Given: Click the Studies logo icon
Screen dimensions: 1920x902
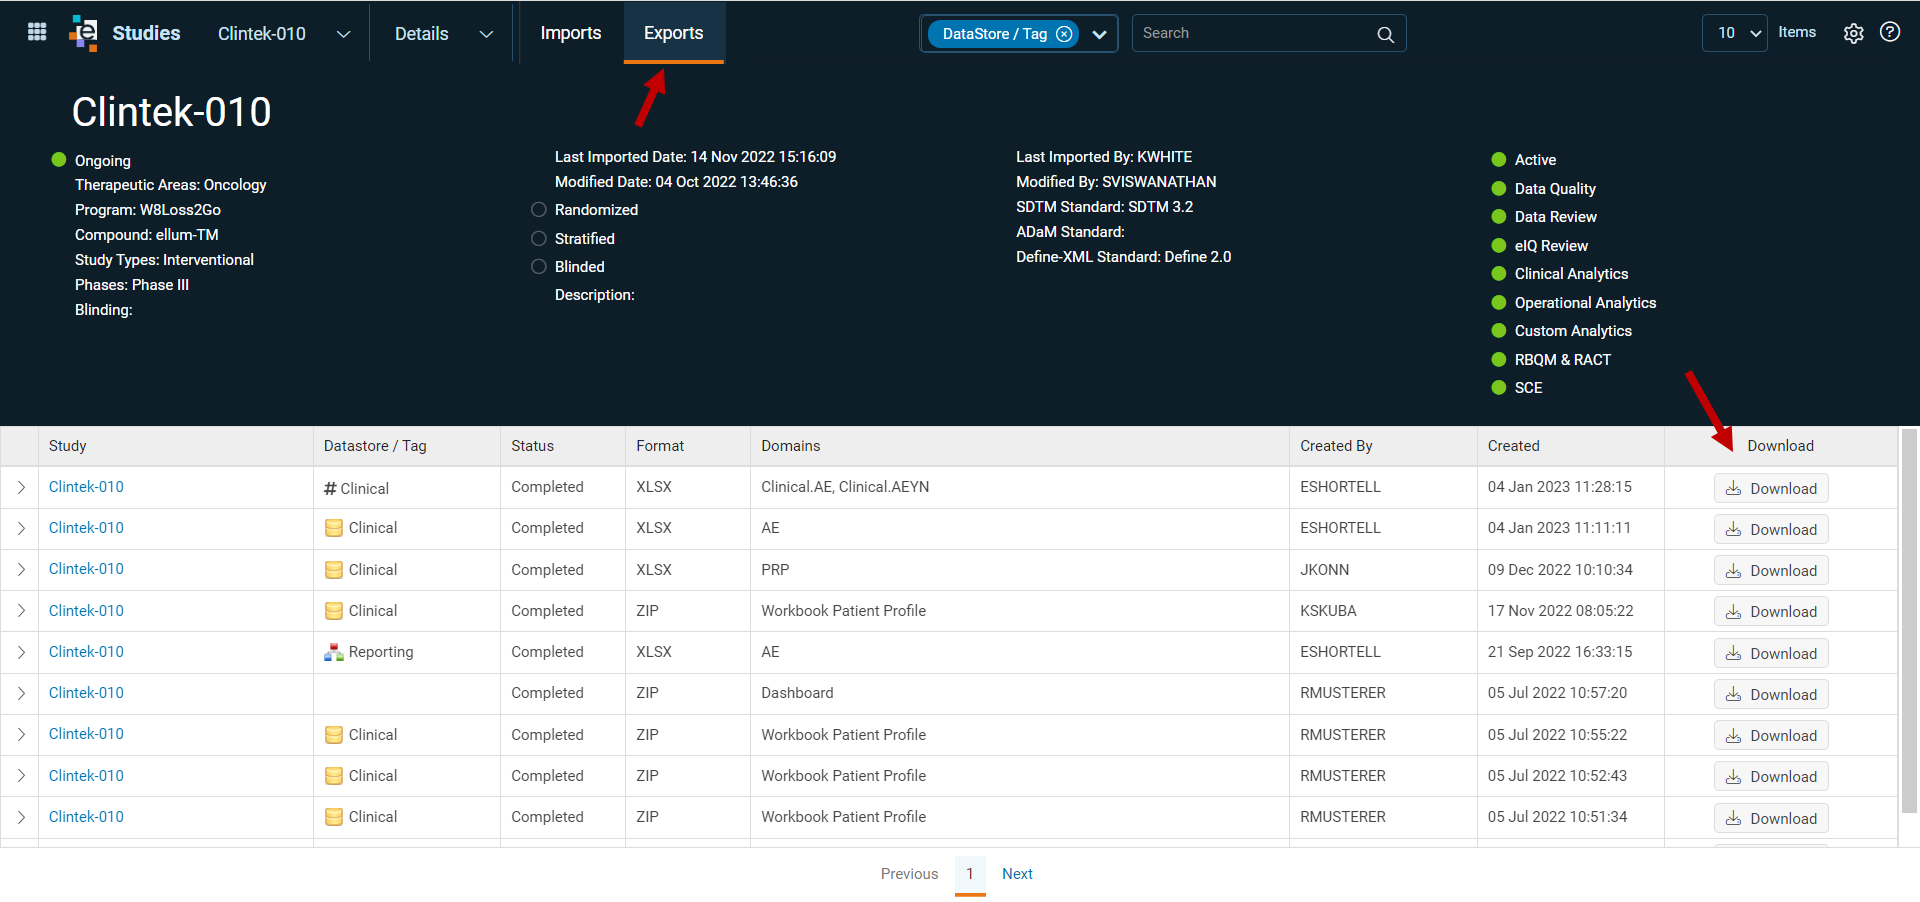Looking at the screenshot, I should 84,33.
